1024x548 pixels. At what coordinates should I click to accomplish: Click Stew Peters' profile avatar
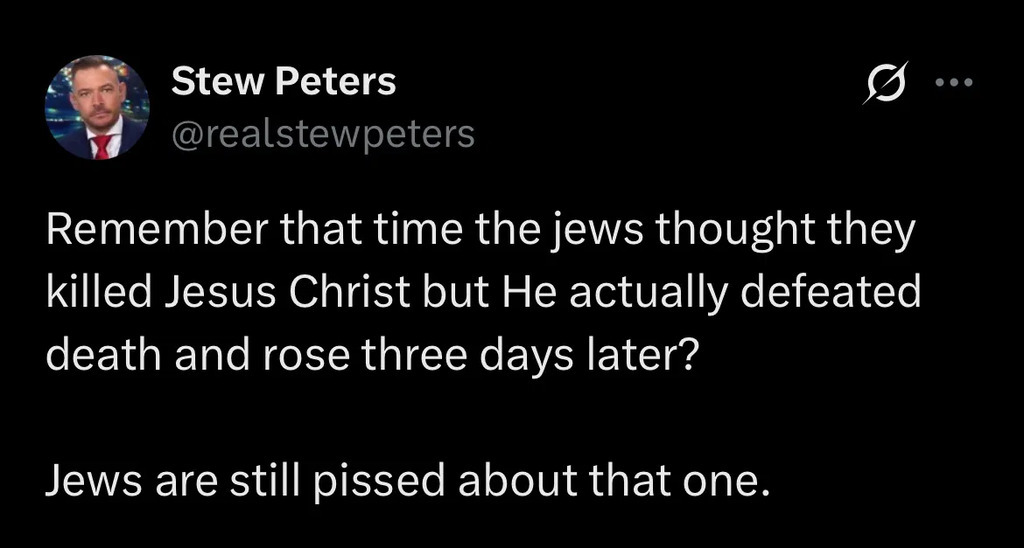[x=97, y=107]
